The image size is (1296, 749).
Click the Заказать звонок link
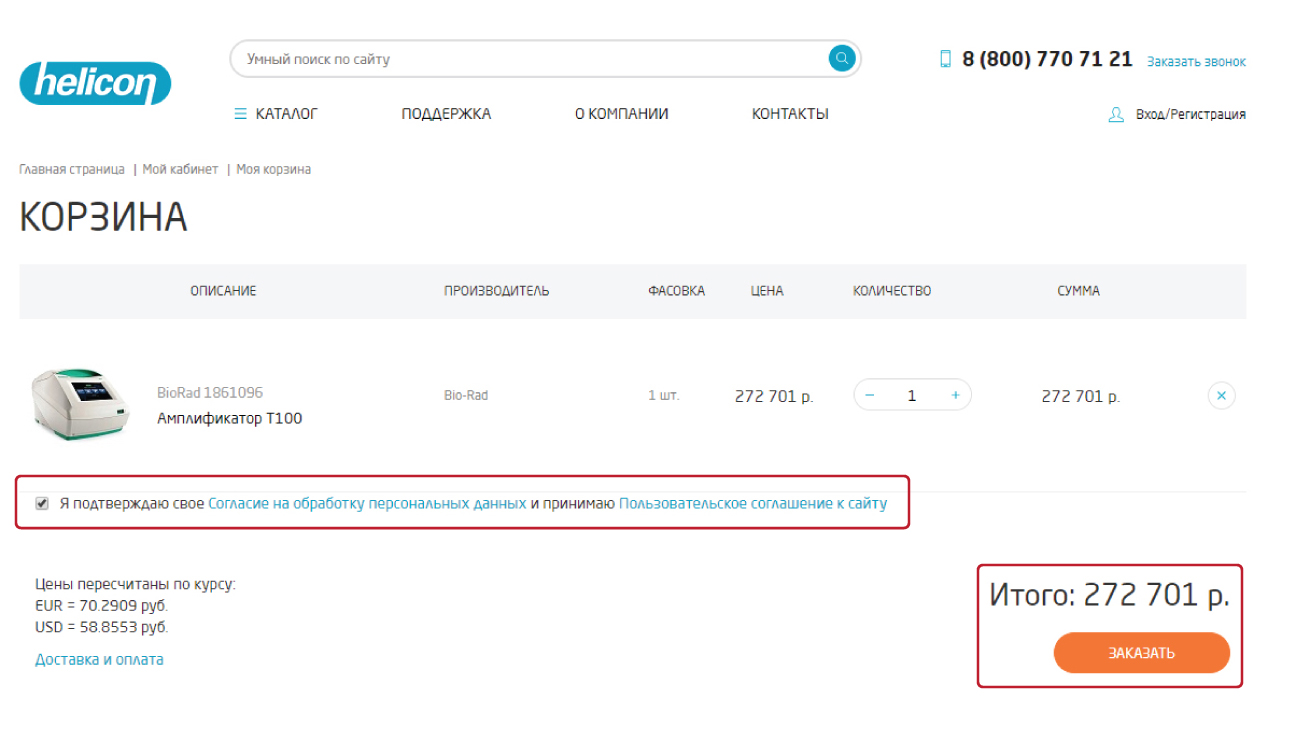coord(1196,61)
